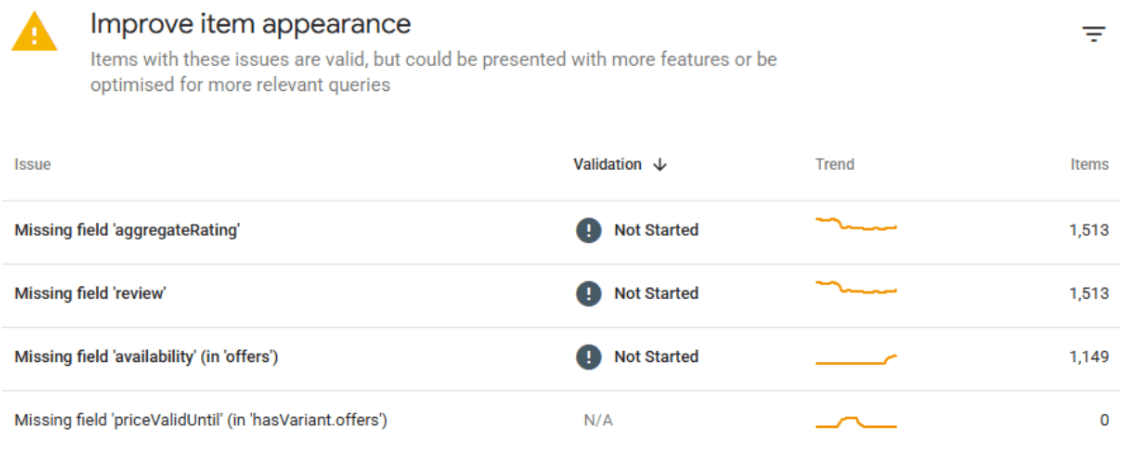Open Missing field 'aggregateRating' issue

[x=127, y=231]
